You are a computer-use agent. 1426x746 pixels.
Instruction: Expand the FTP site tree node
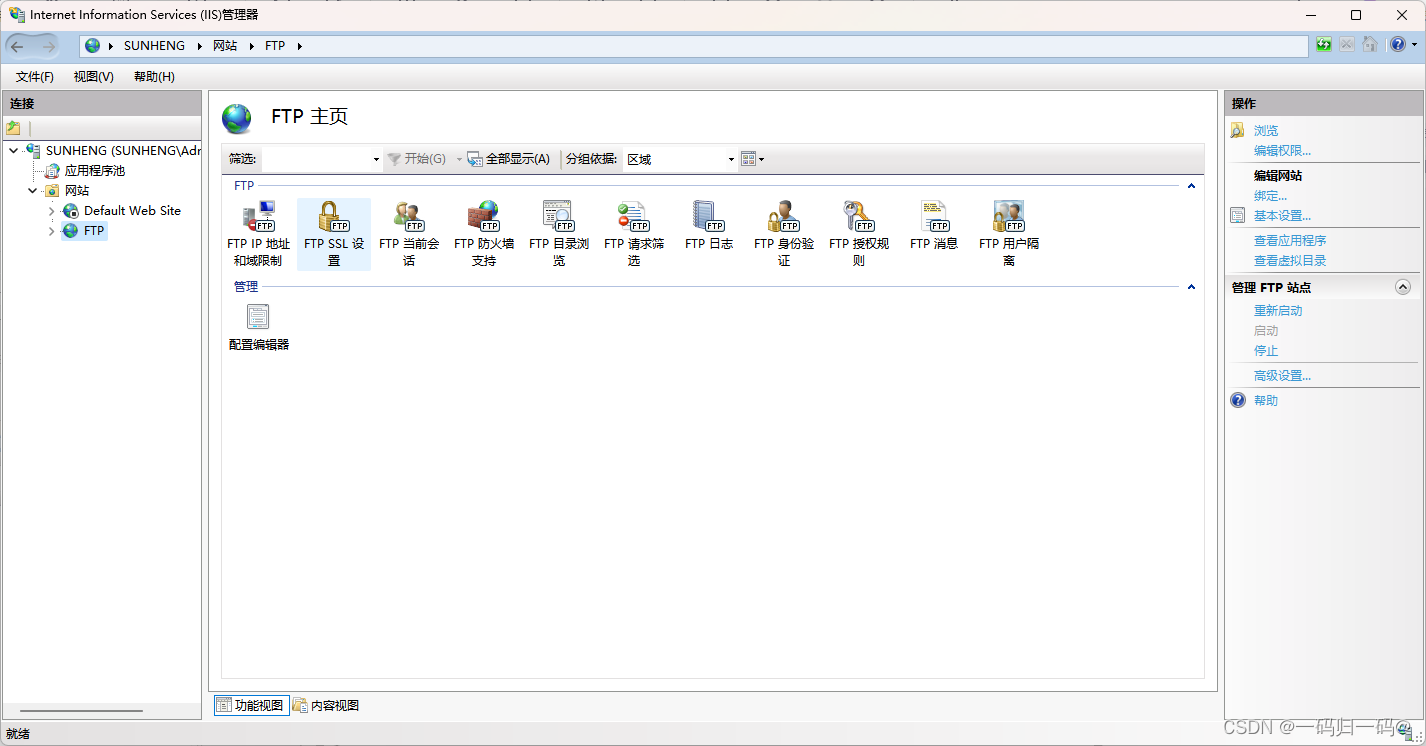tap(52, 231)
